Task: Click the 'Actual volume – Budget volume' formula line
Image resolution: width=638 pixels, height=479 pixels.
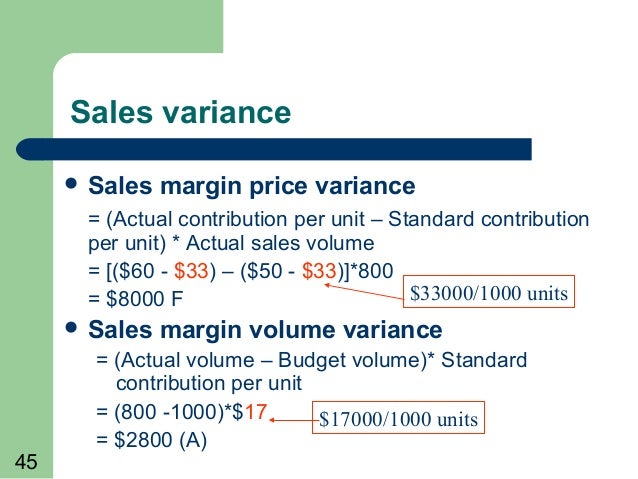Action: coord(312,360)
